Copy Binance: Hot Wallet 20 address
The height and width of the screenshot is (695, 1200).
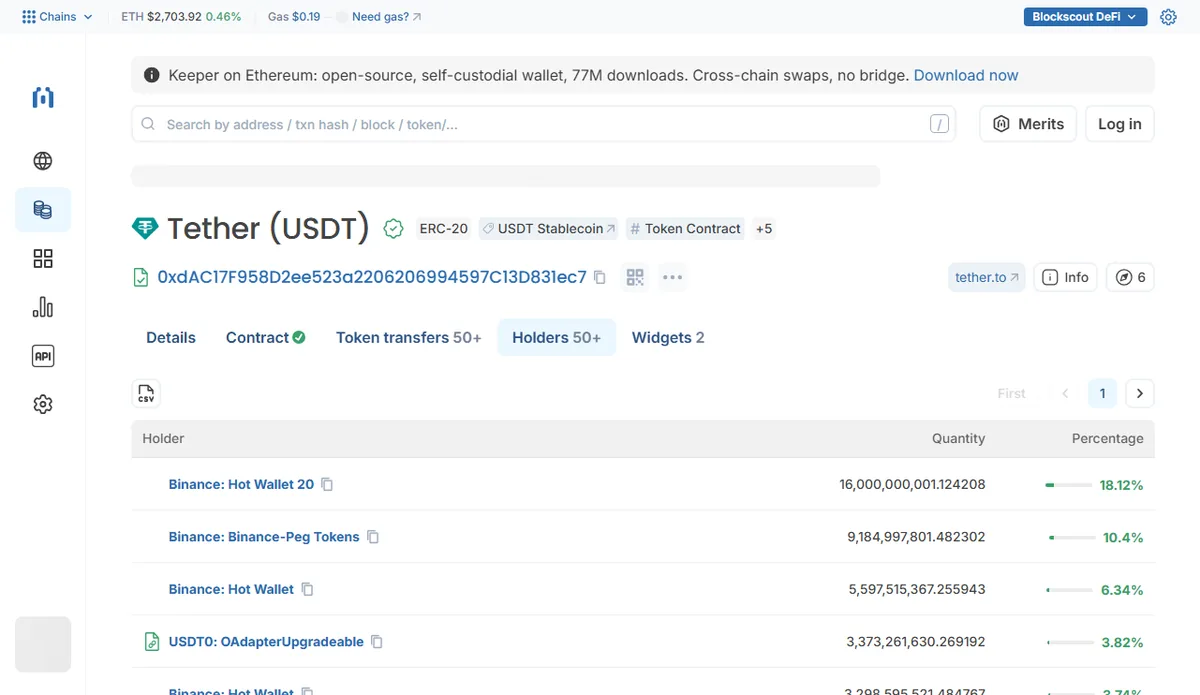point(327,484)
